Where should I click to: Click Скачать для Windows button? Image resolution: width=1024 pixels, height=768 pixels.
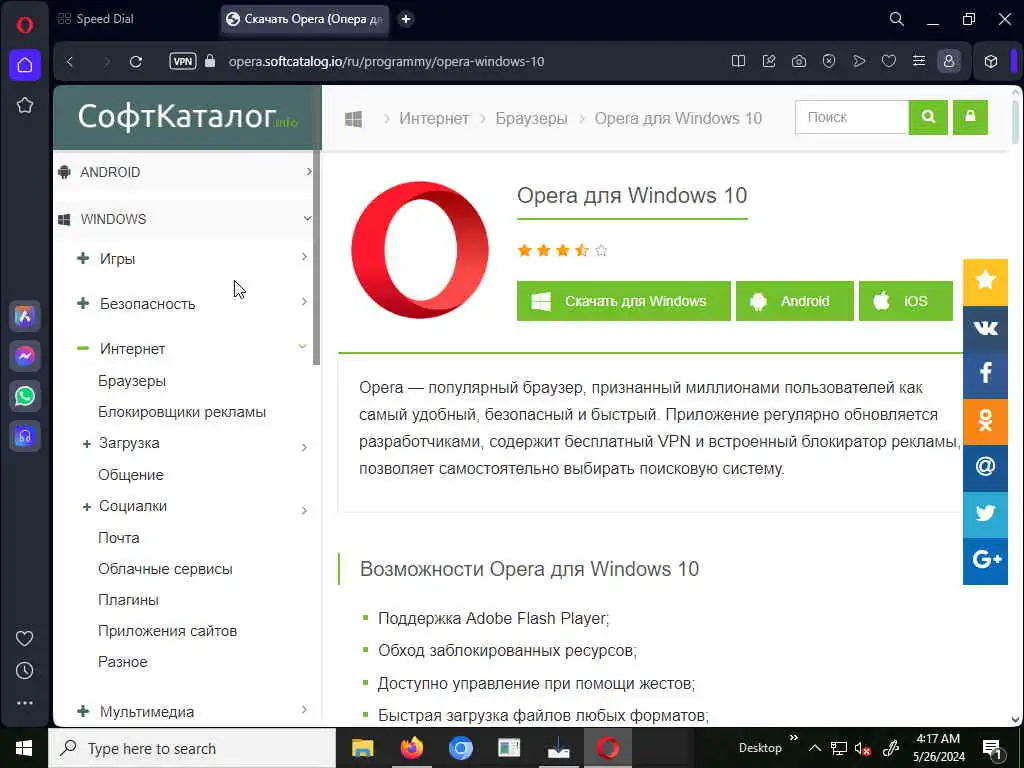[624, 301]
